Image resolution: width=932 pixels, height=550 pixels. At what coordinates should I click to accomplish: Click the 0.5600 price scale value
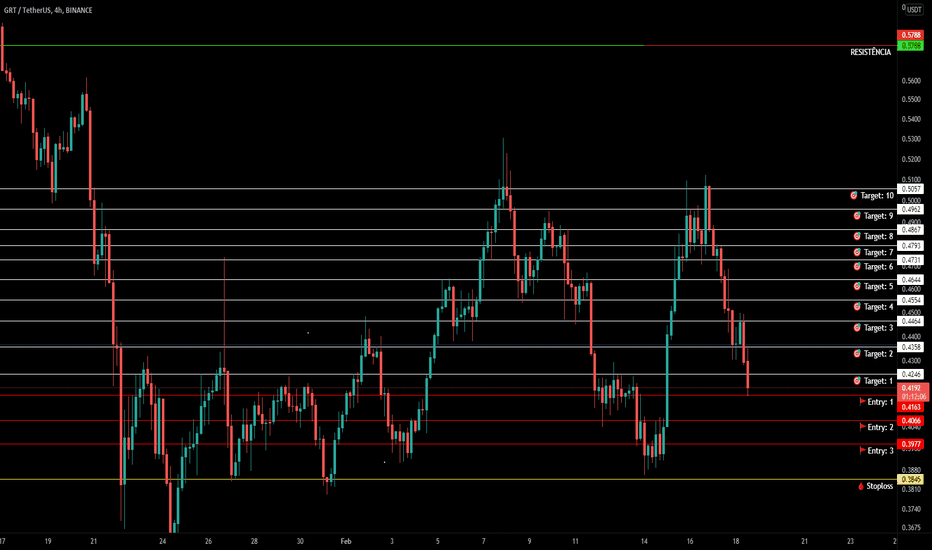pos(911,81)
